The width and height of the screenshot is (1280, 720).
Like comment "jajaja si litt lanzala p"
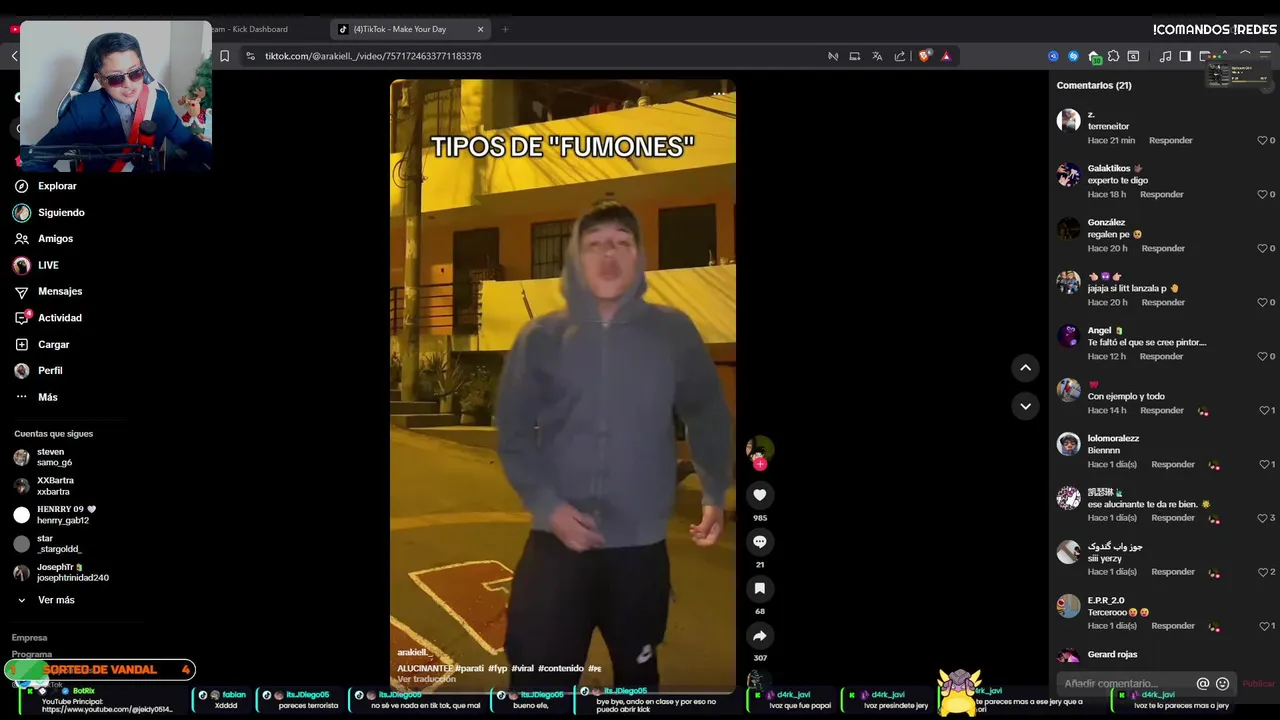point(1262,303)
